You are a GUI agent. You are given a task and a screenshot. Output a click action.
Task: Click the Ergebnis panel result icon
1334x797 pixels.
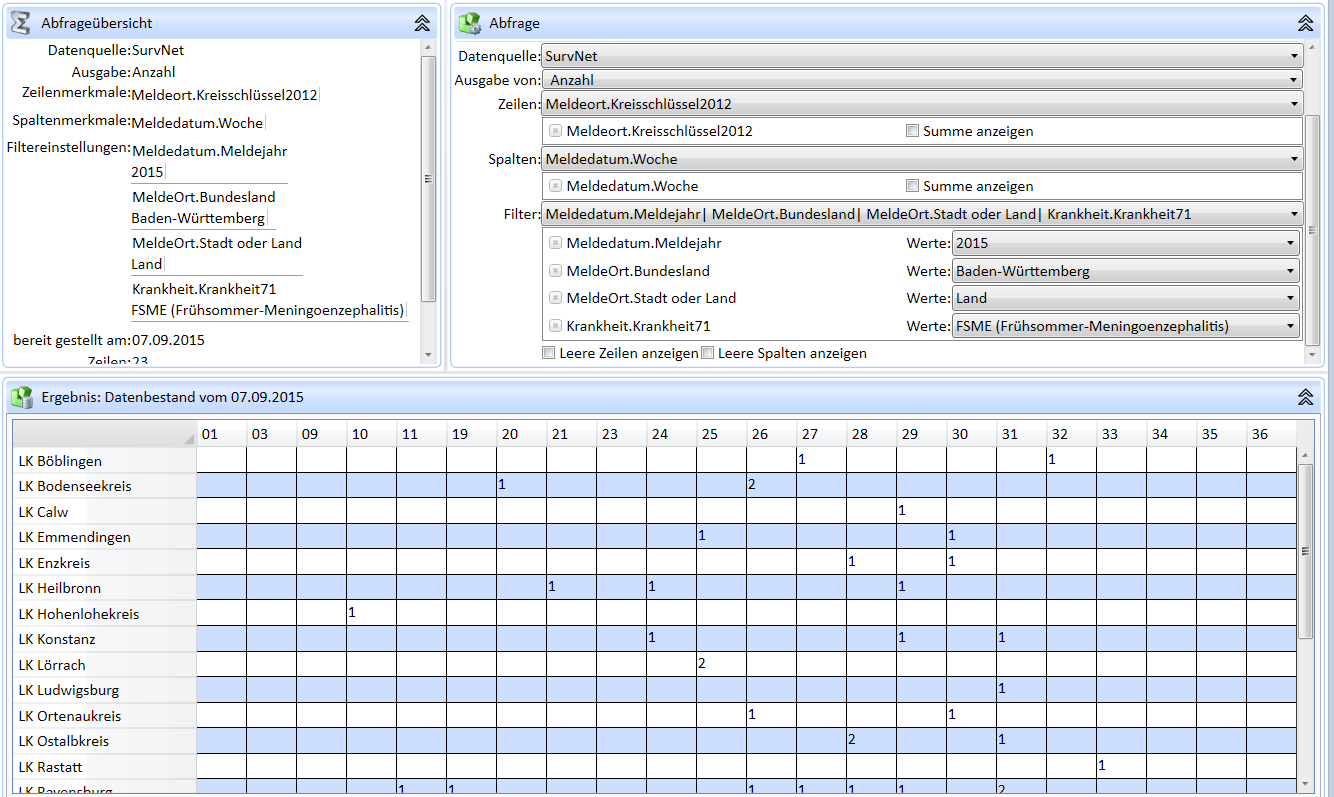tap(21, 397)
